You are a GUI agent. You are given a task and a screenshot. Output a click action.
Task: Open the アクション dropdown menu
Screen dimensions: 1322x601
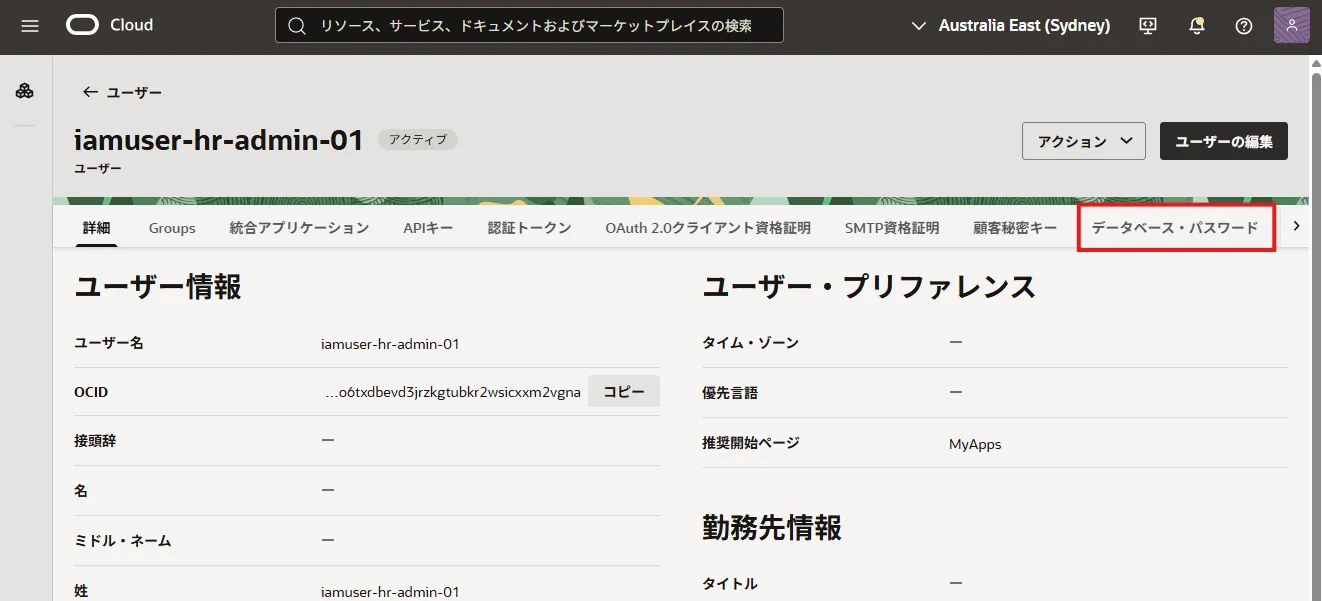point(1083,141)
